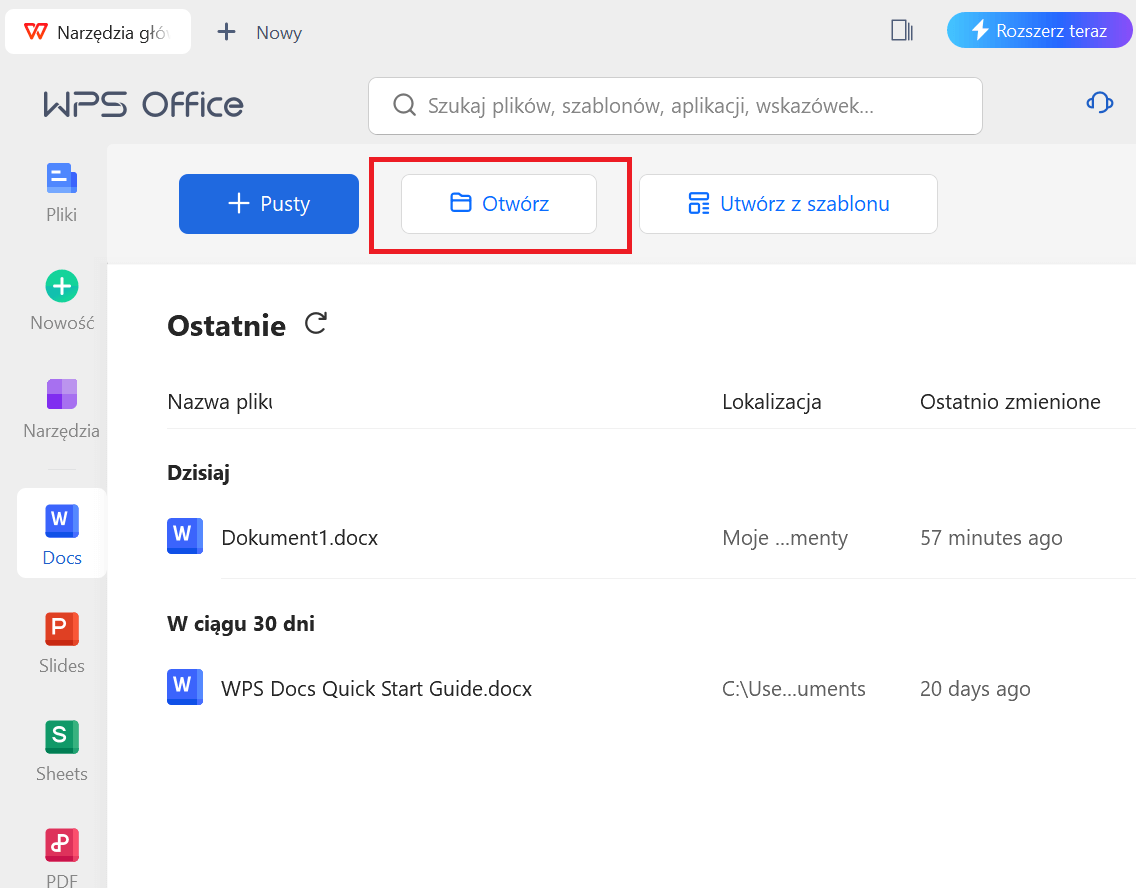Viewport: 1136px width, 888px height.
Task: Click the WPS Docs Quick Start Guide file icon
Action: click(x=185, y=687)
